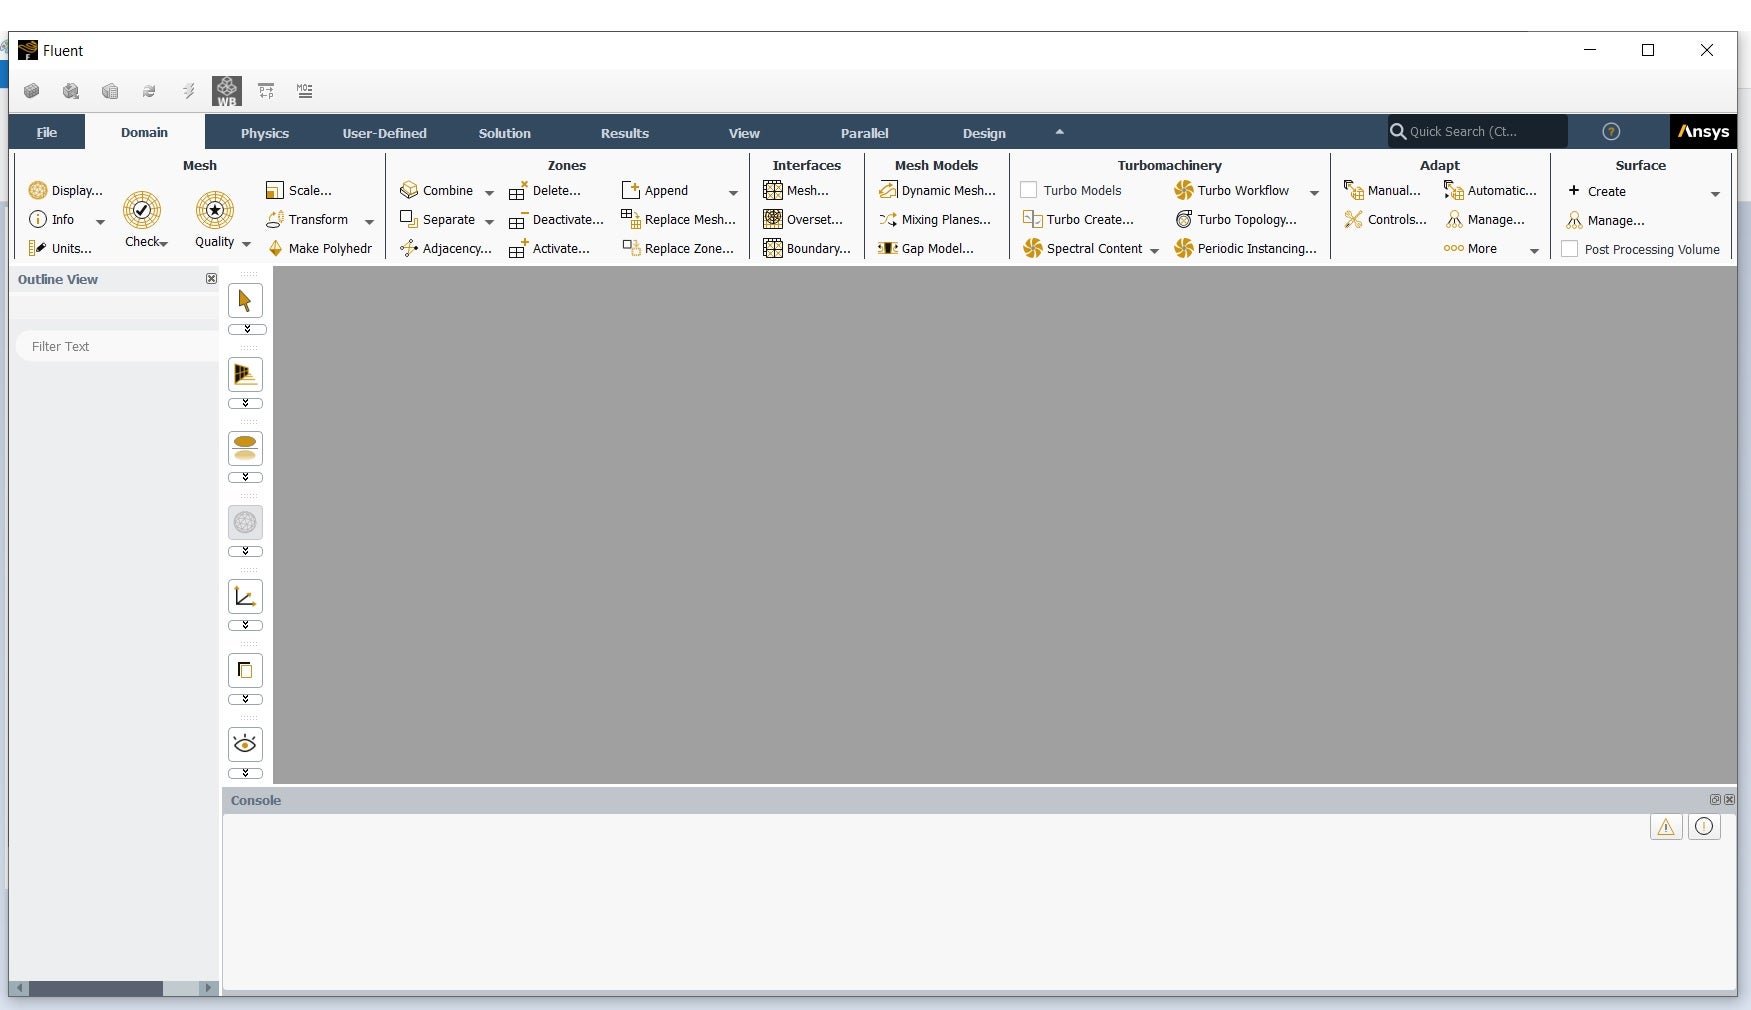Open the Quality dropdown arrow

click(246, 243)
